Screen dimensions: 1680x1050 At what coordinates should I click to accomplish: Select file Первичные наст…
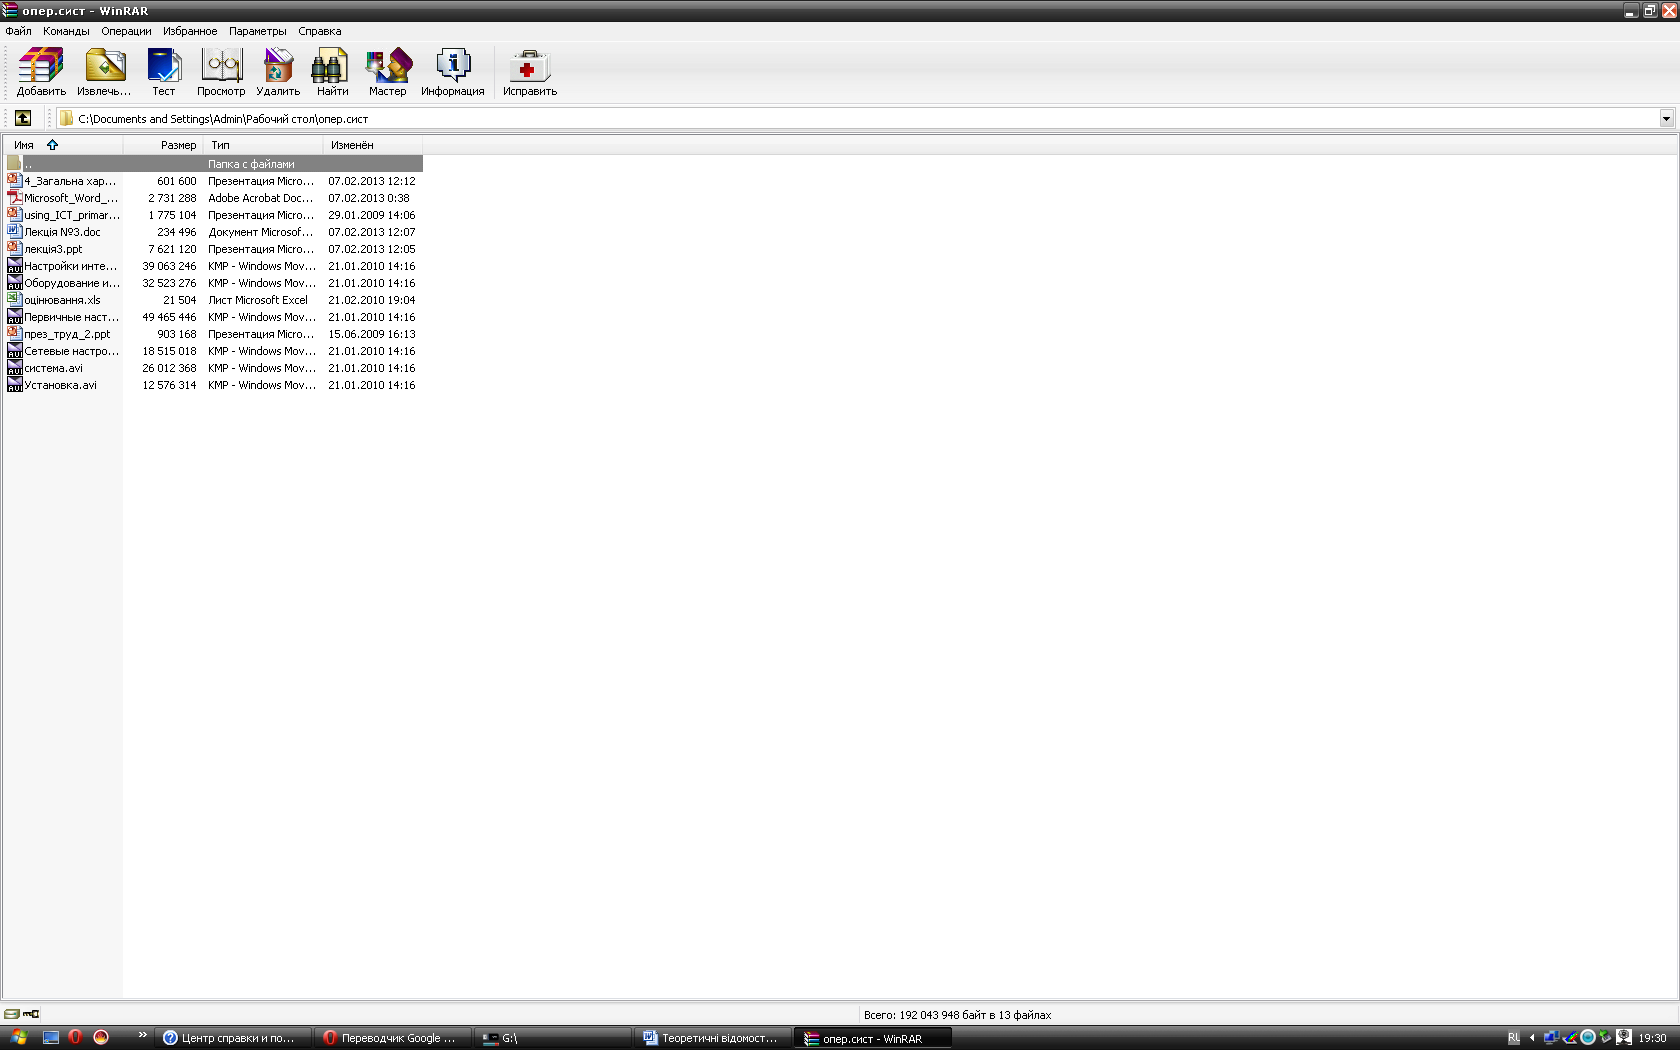pyautogui.click(x=71, y=317)
